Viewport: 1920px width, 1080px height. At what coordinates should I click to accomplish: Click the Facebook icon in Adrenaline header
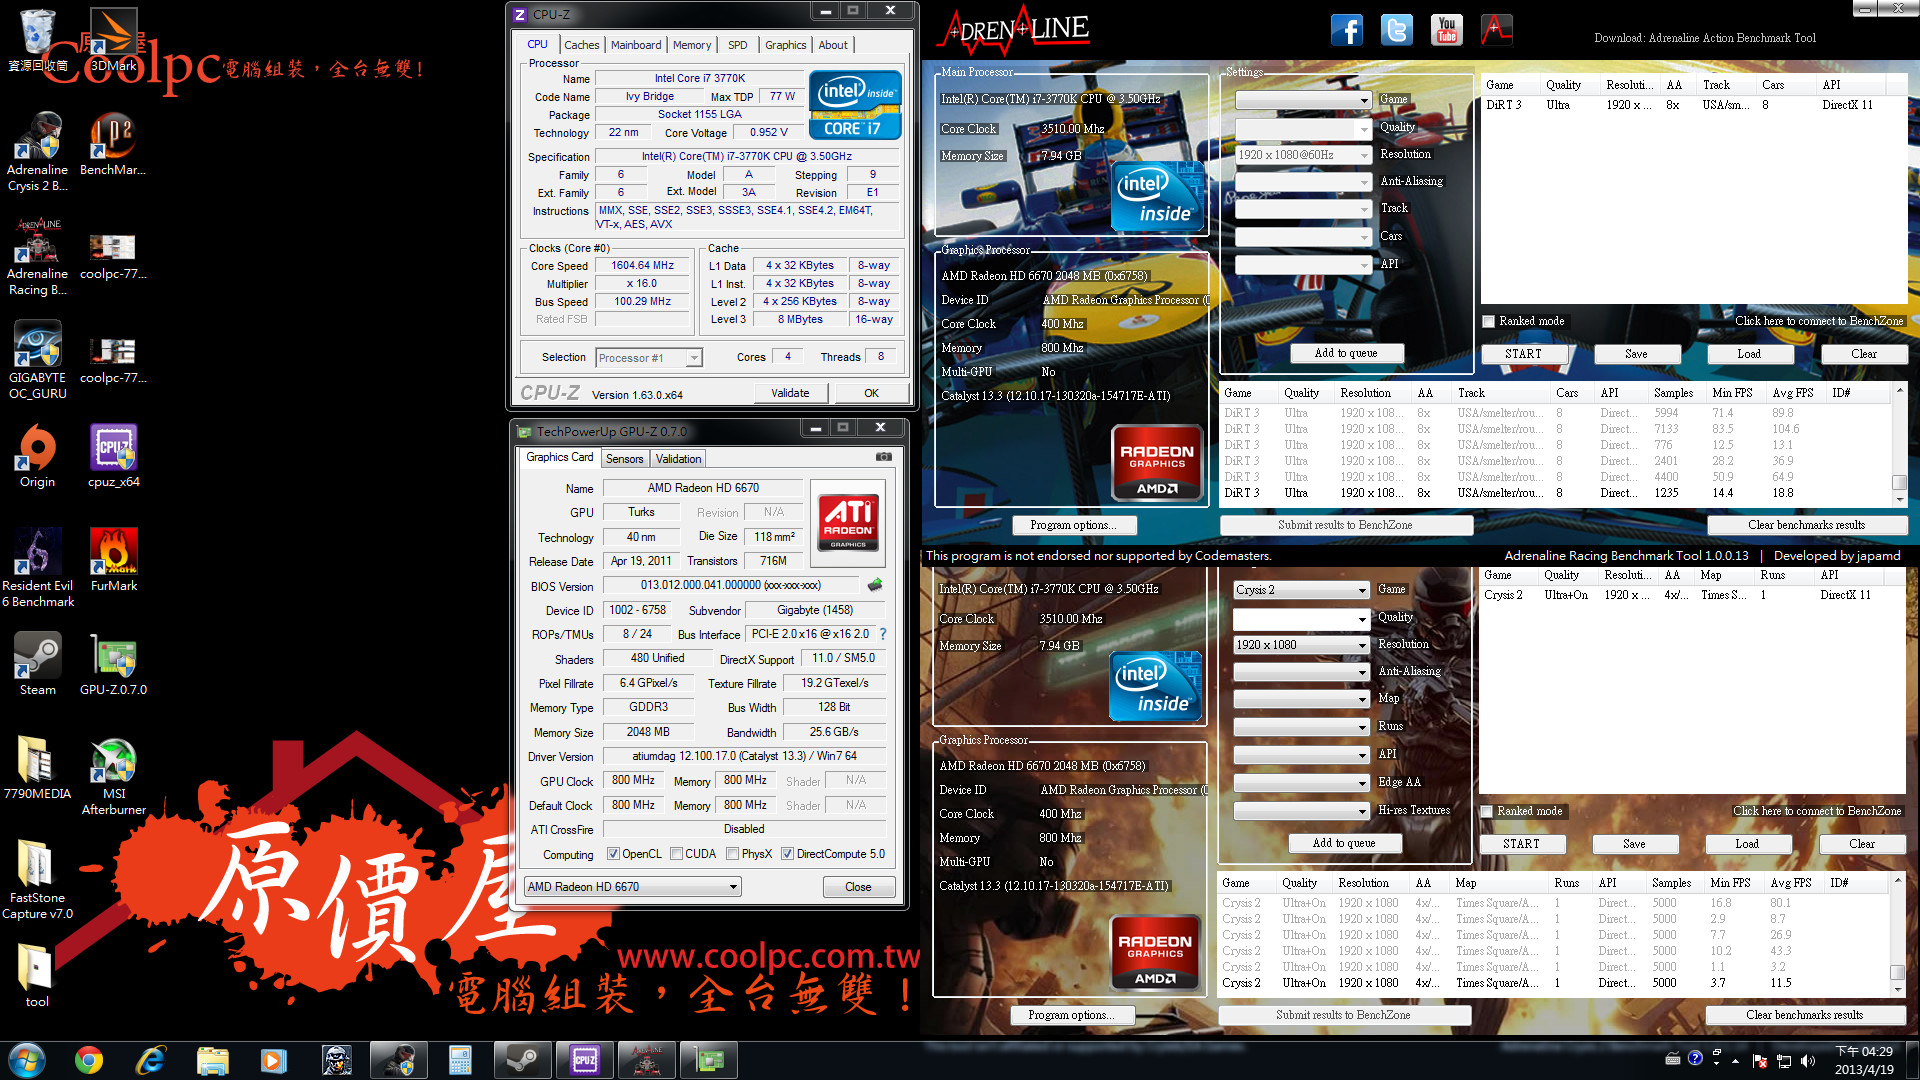[1347, 30]
